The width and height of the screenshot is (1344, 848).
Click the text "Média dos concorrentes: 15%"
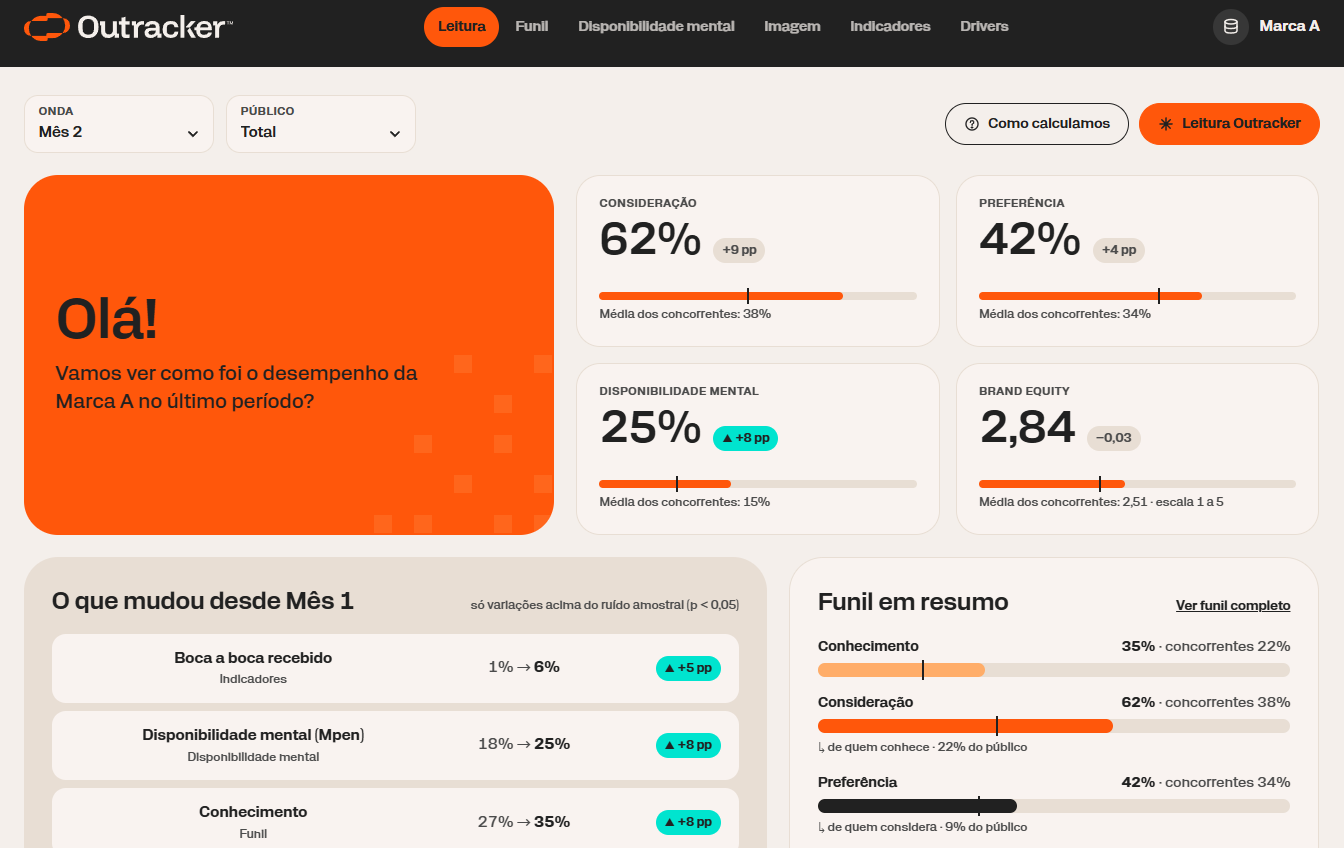[x=685, y=502]
